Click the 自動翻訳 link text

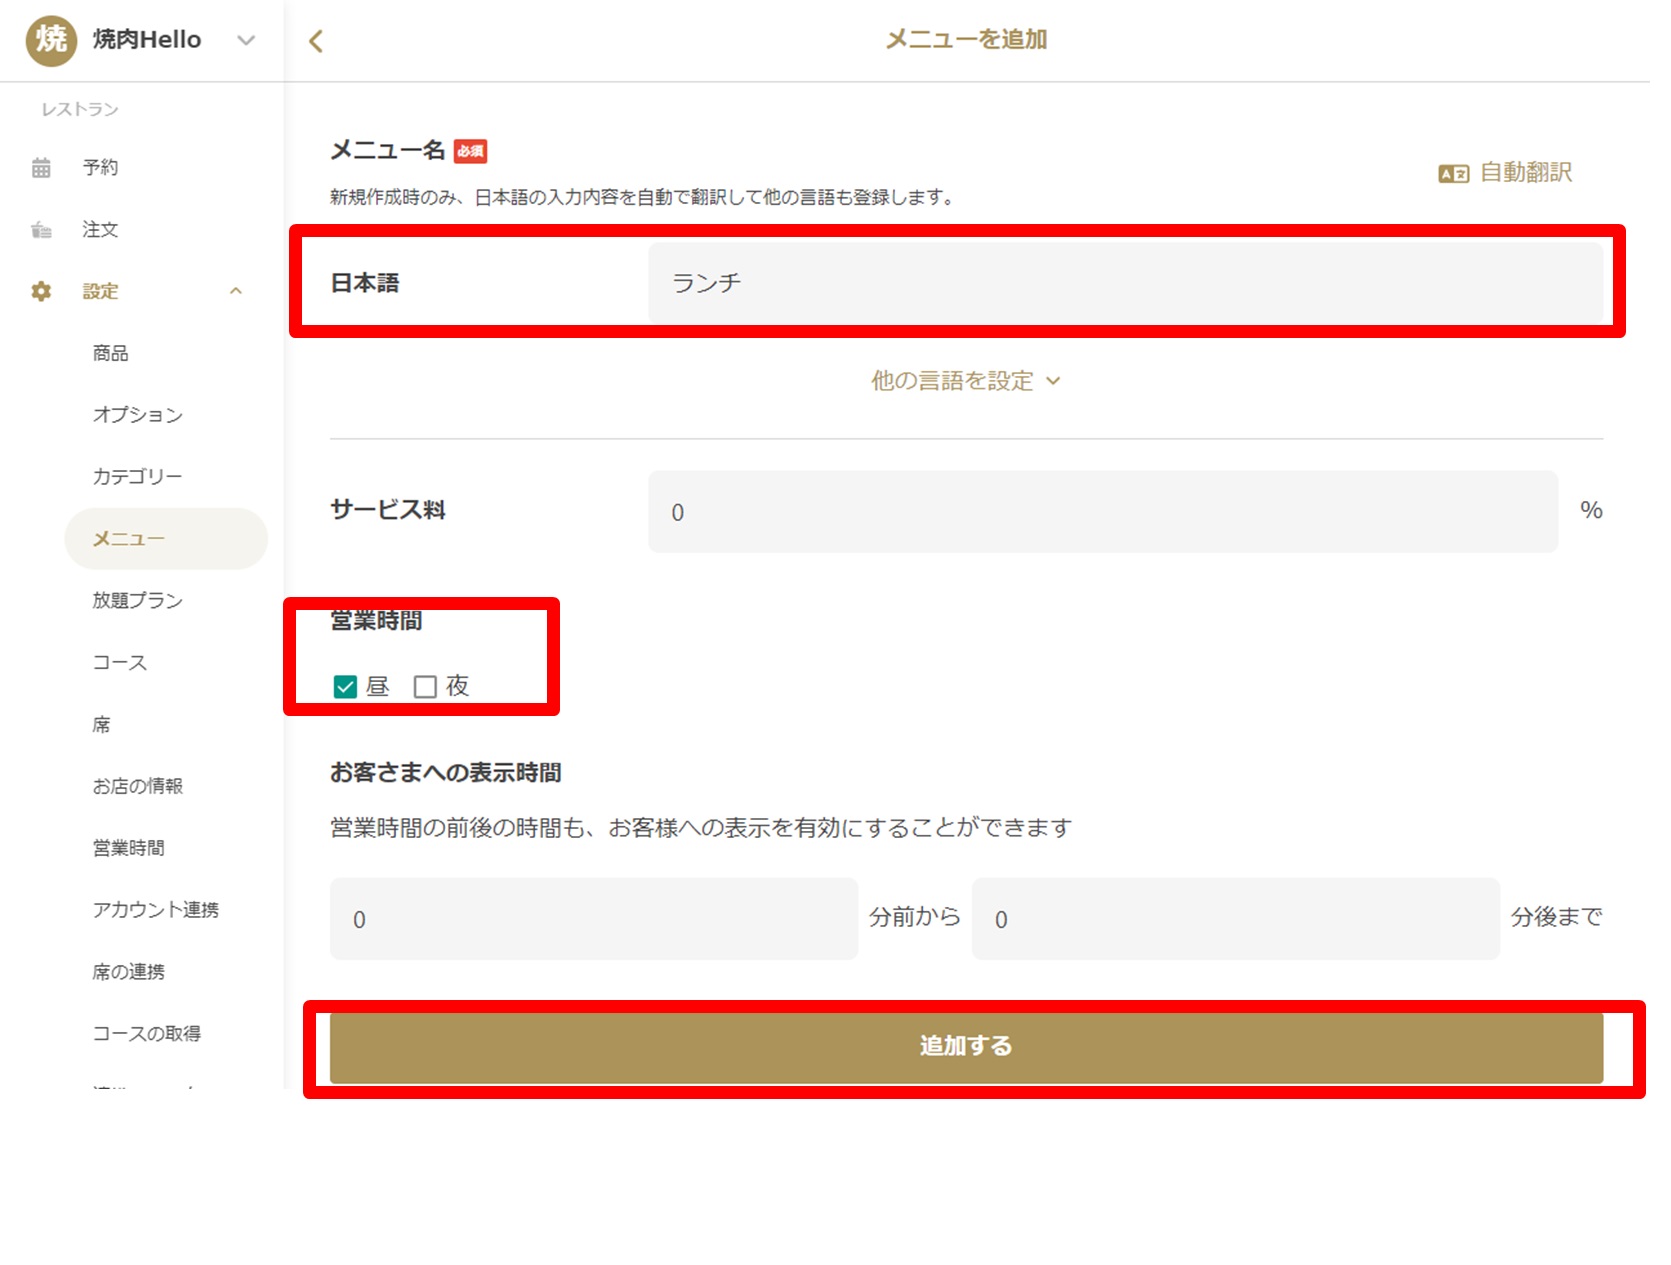[1525, 173]
